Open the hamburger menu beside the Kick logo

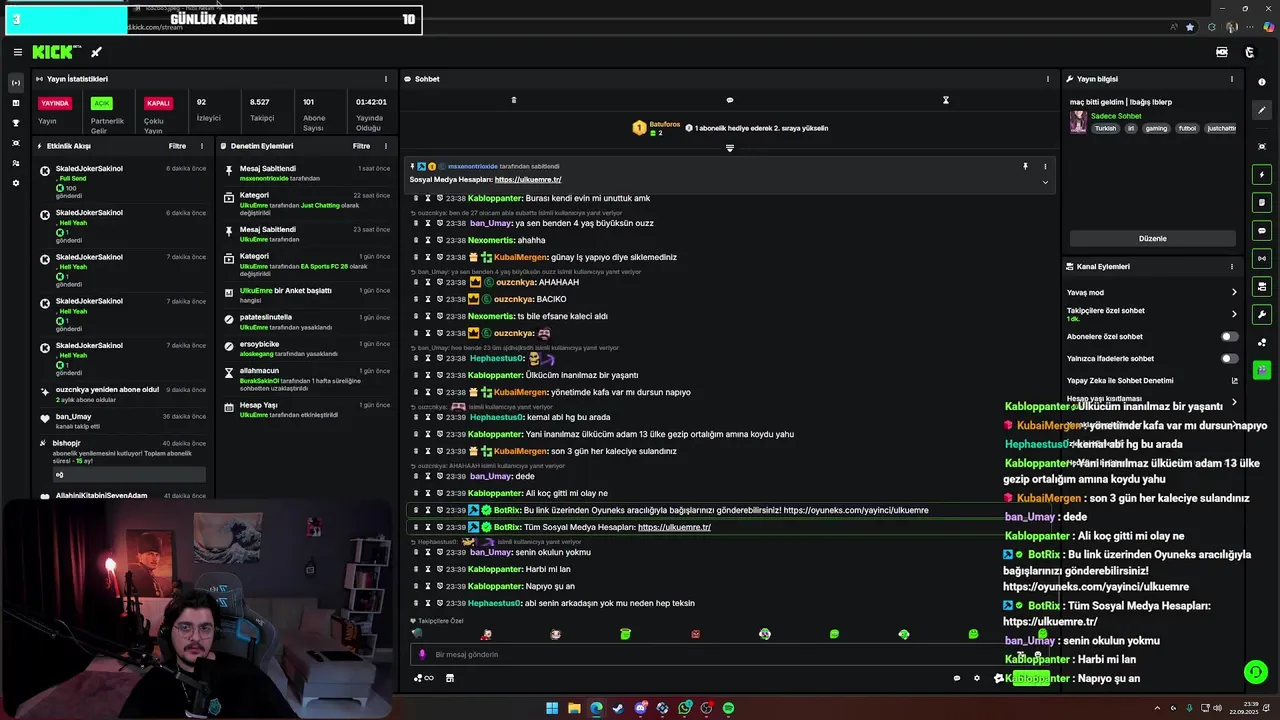[x=17, y=52]
